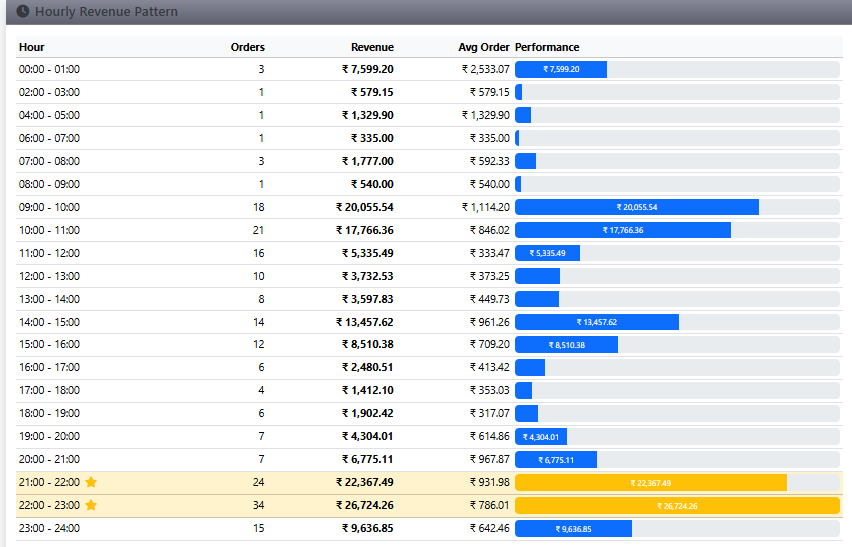Click the ₹ 20,055.54 performance bar
Screen dimensions: 852x547
tap(637, 207)
